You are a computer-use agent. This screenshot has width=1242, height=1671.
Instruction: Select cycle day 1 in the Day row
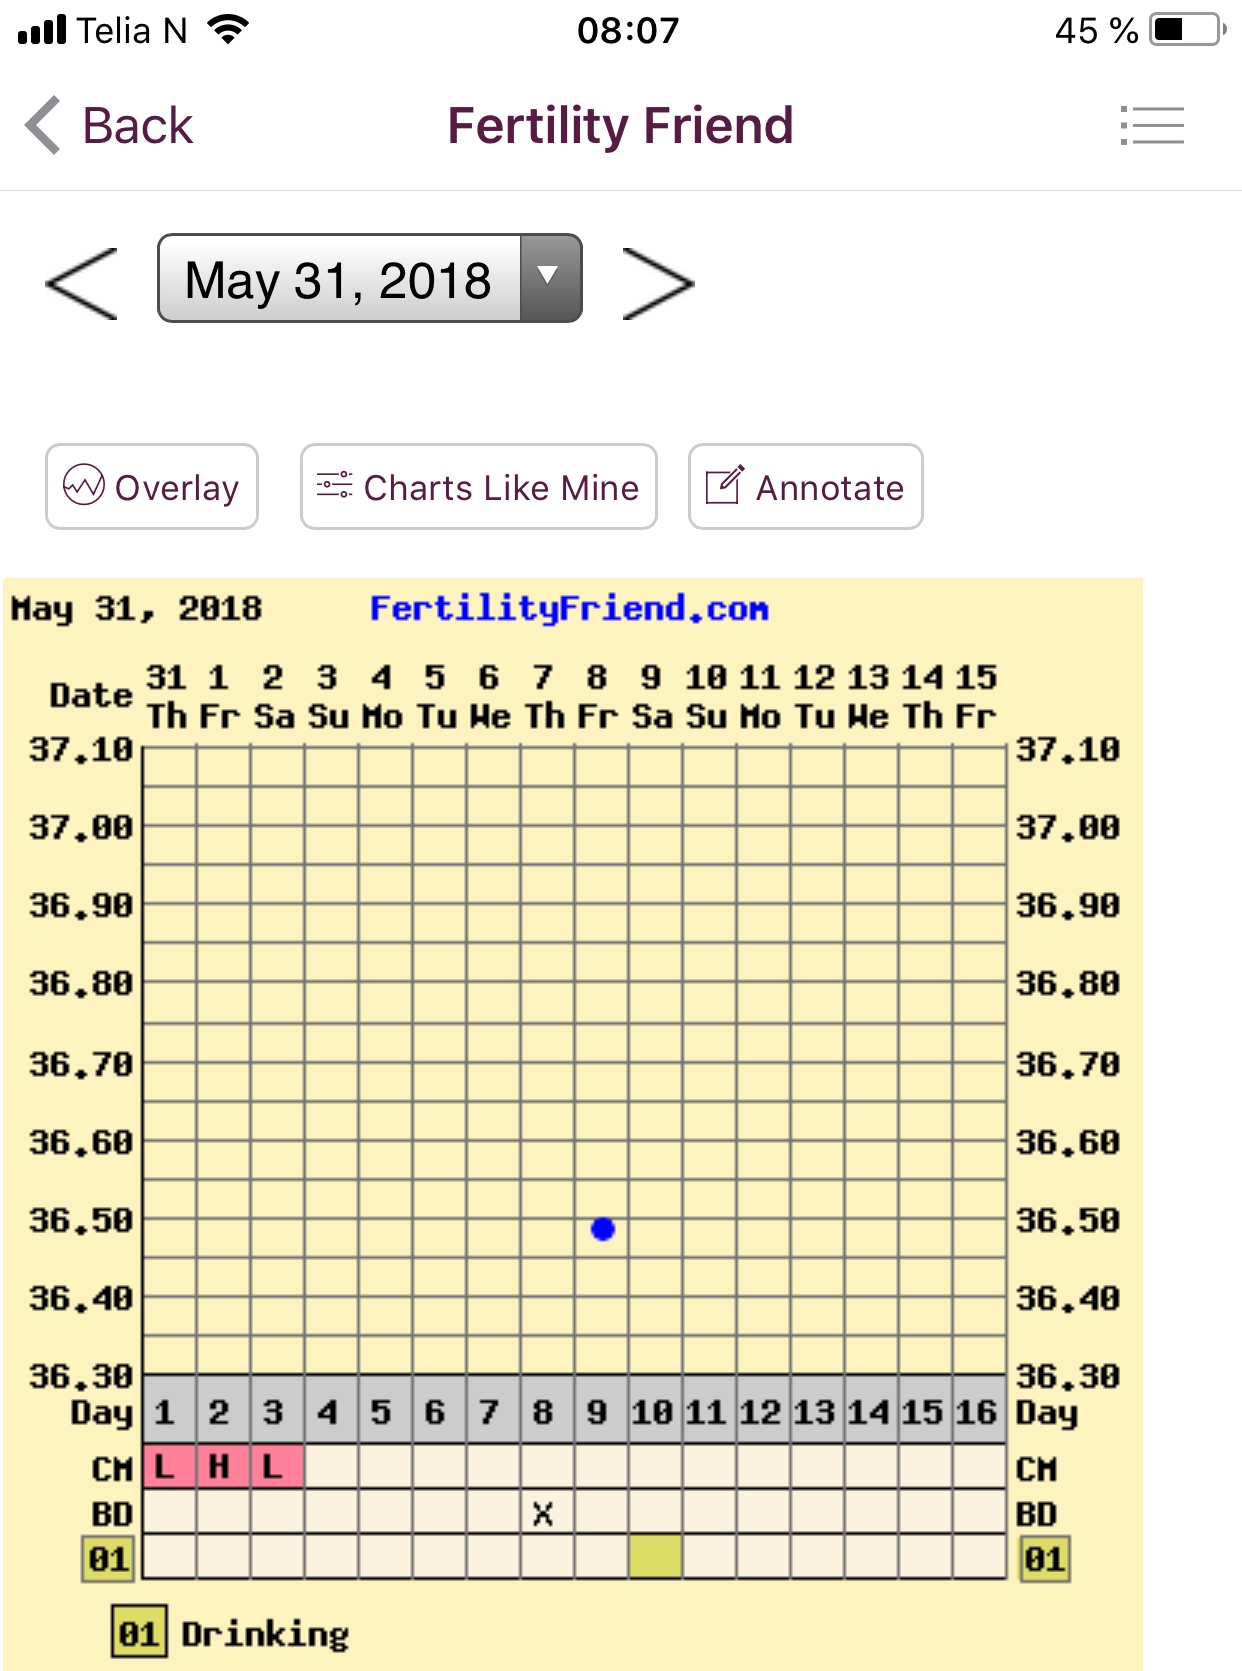coord(165,1411)
